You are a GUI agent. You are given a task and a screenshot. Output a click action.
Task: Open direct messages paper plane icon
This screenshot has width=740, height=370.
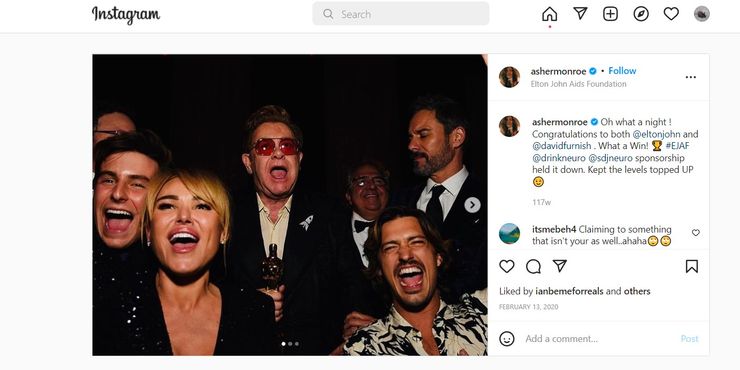click(x=580, y=13)
